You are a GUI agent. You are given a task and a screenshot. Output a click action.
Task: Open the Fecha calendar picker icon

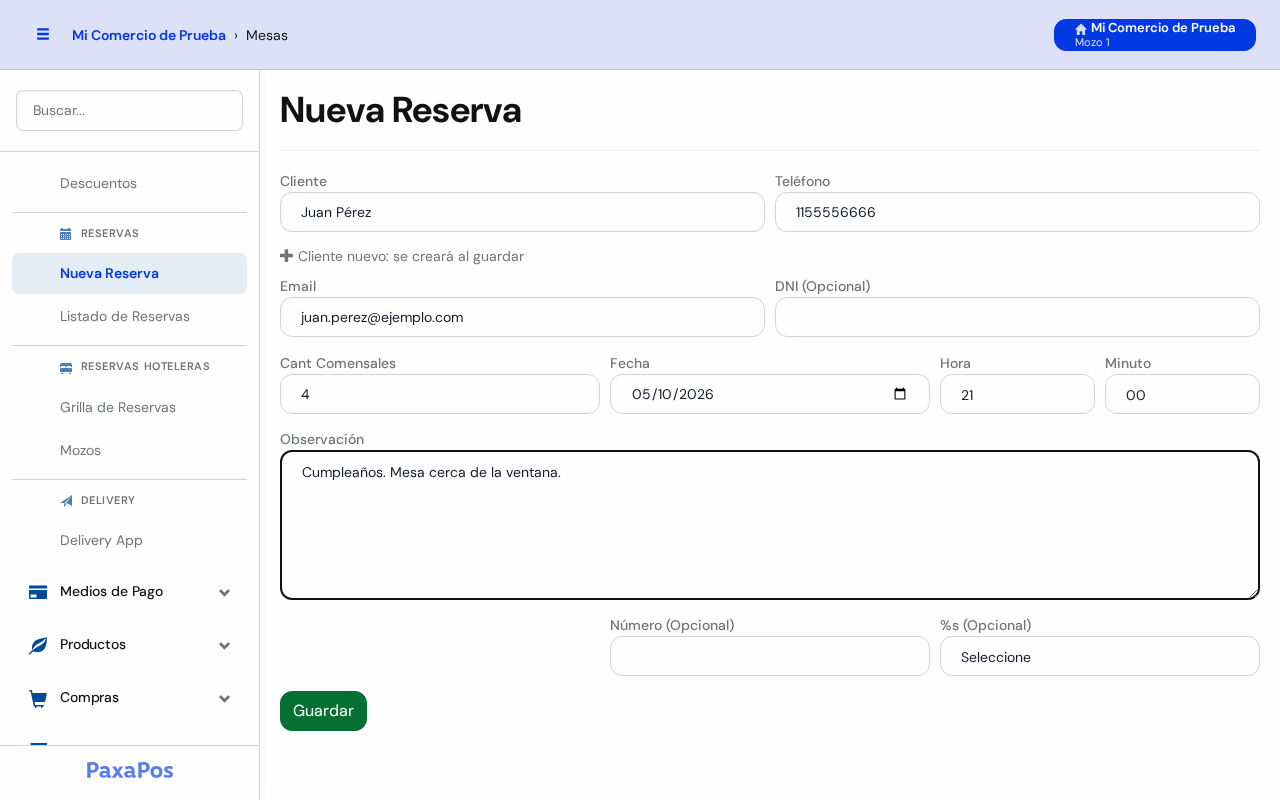899,394
